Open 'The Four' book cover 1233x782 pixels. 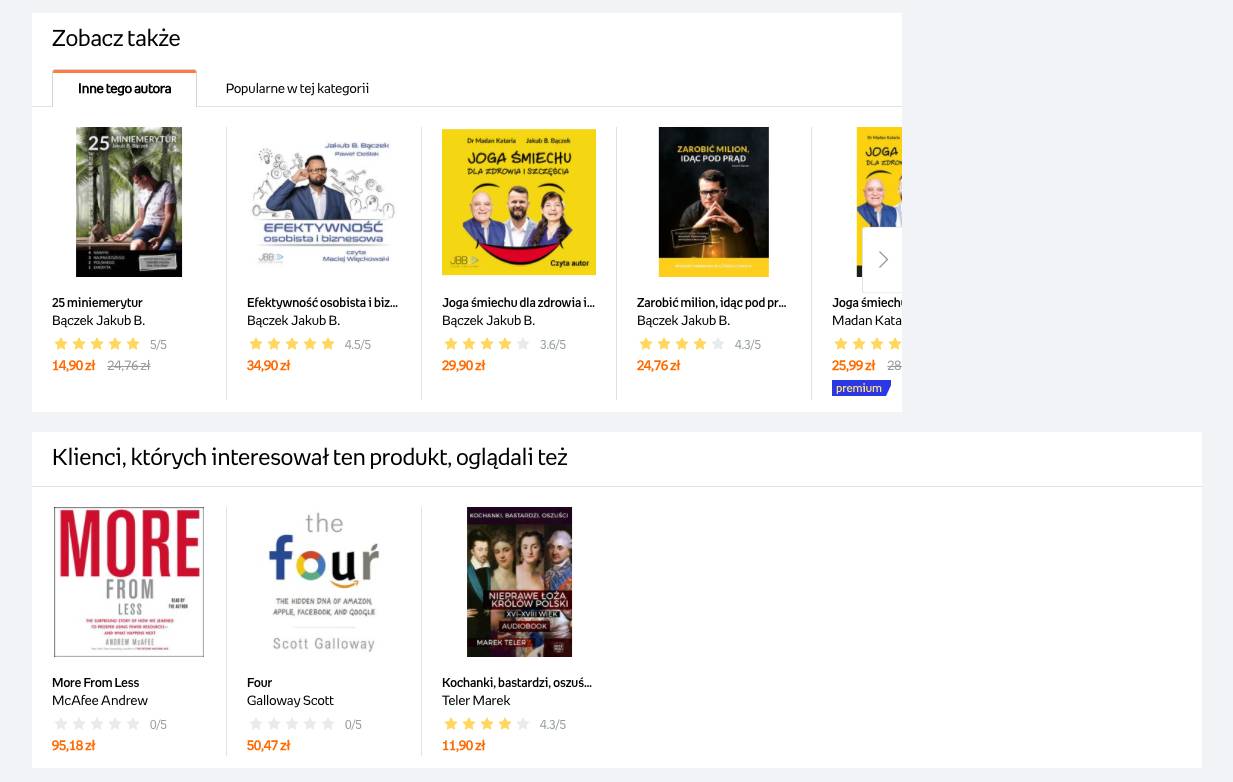(324, 582)
